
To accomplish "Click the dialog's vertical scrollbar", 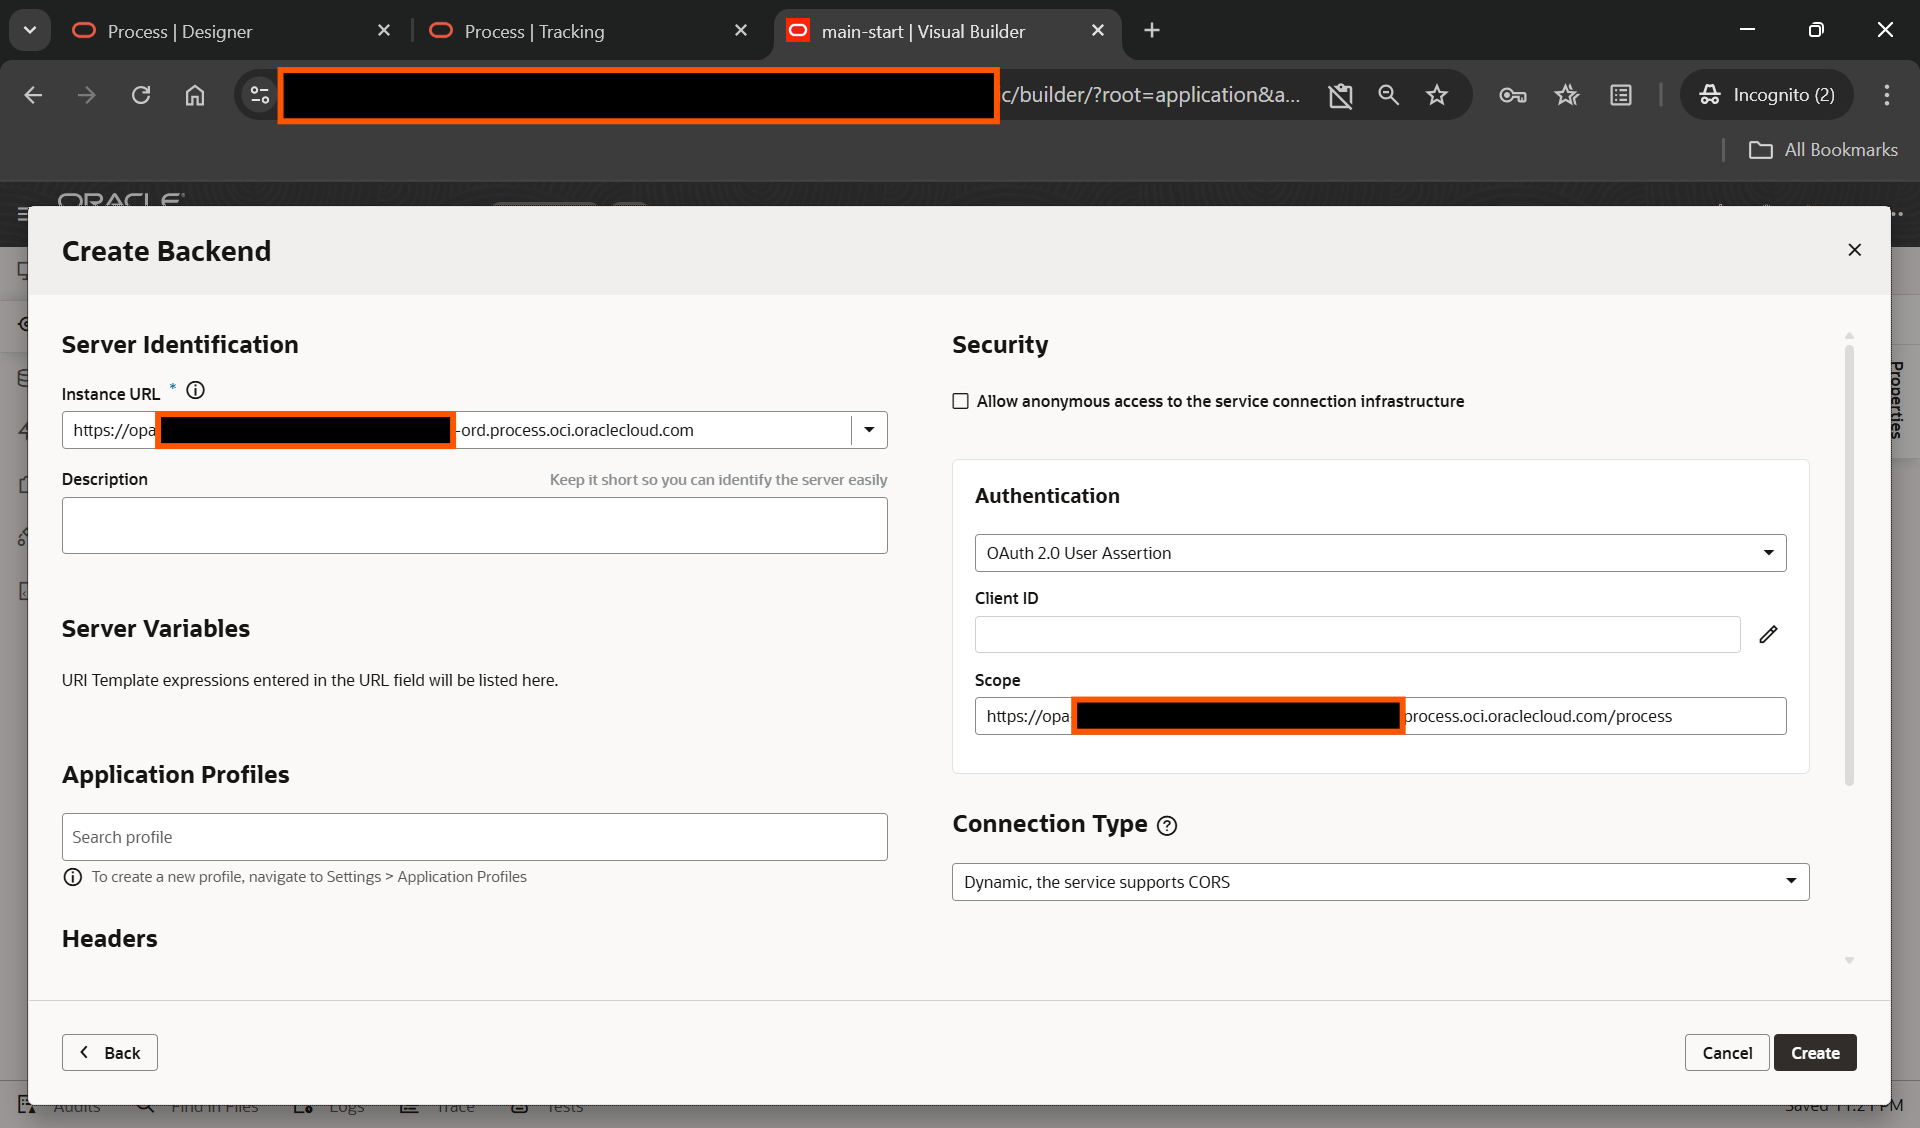I will [x=1849, y=565].
